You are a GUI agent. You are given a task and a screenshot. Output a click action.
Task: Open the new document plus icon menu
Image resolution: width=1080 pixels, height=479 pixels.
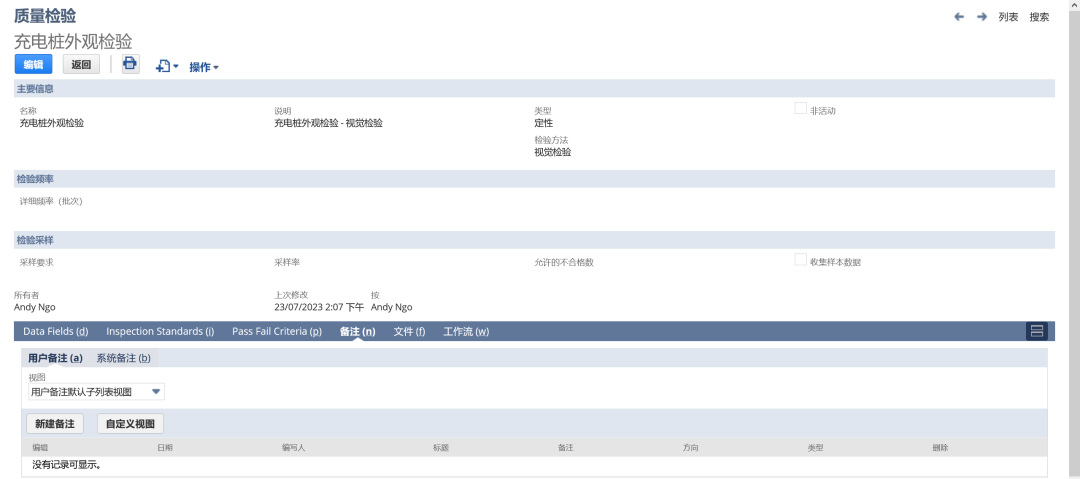(167, 67)
